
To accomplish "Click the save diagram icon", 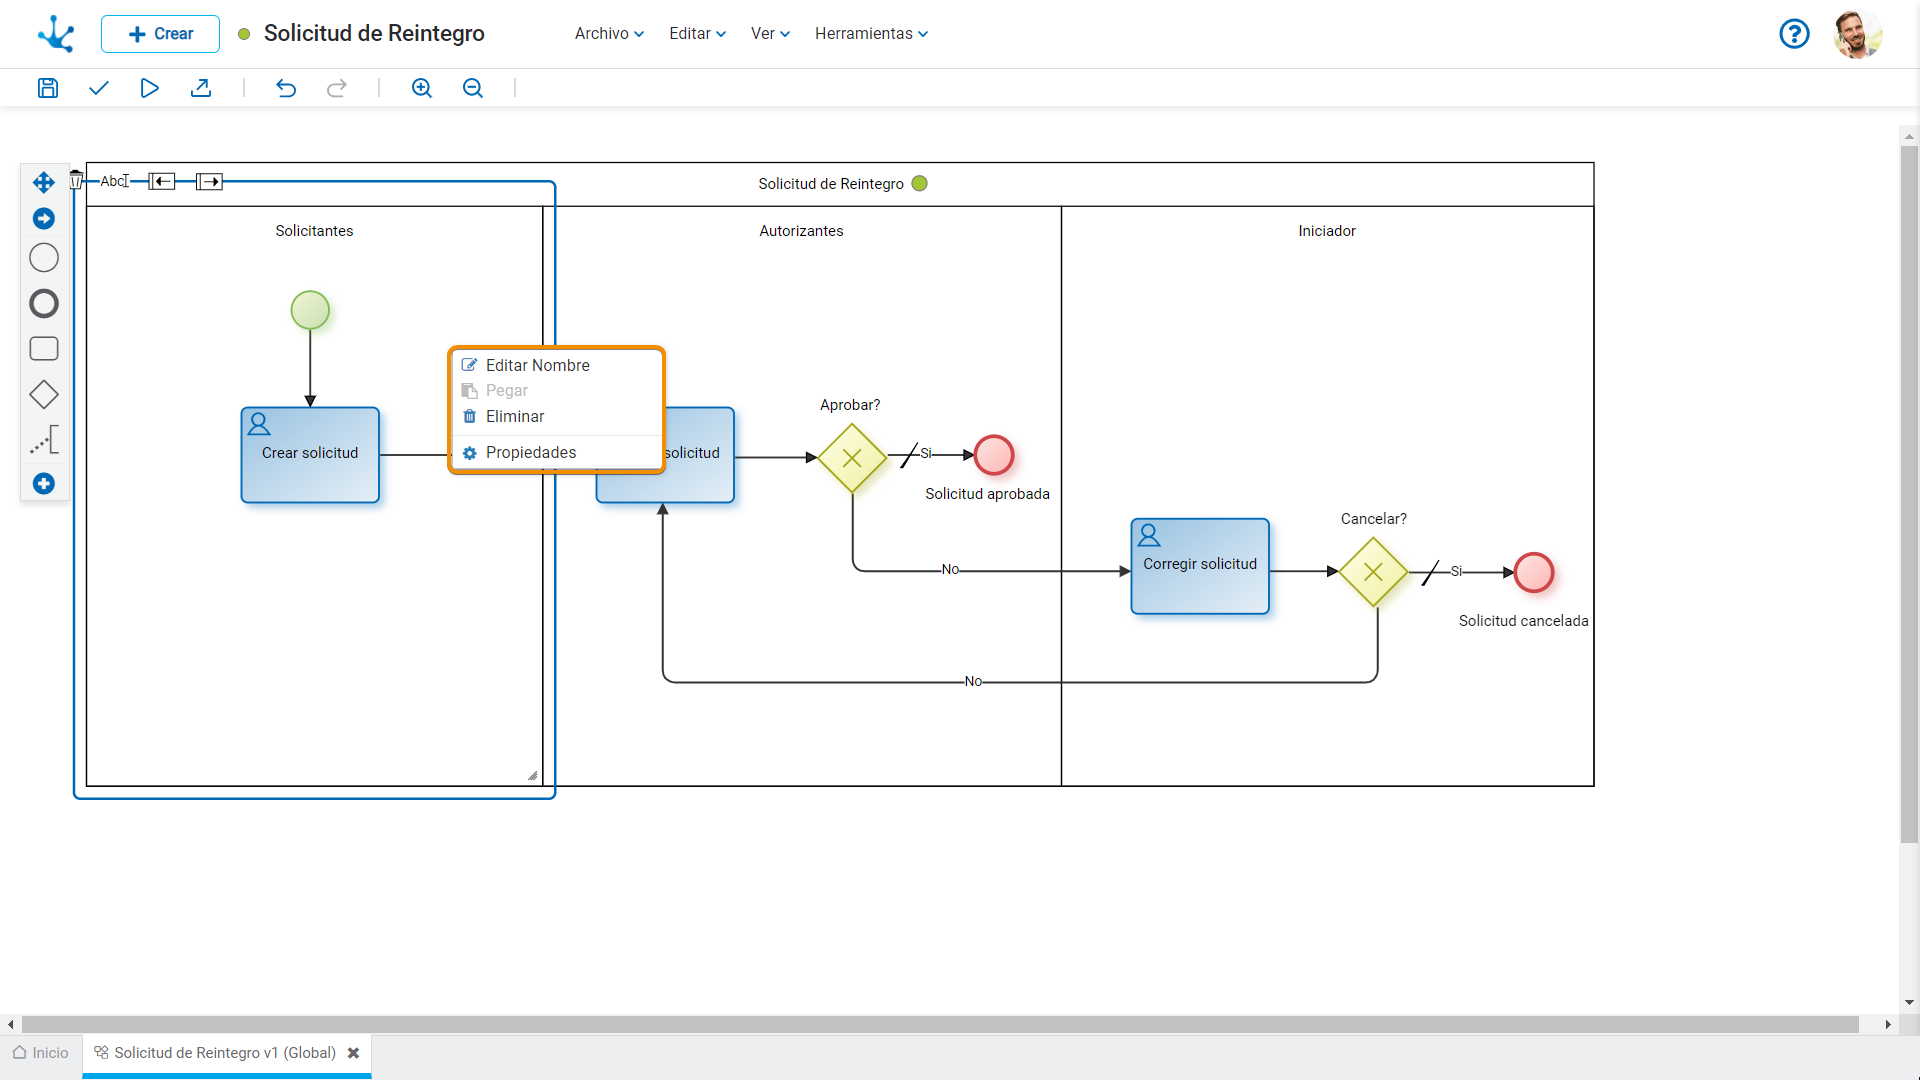I will click(48, 88).
